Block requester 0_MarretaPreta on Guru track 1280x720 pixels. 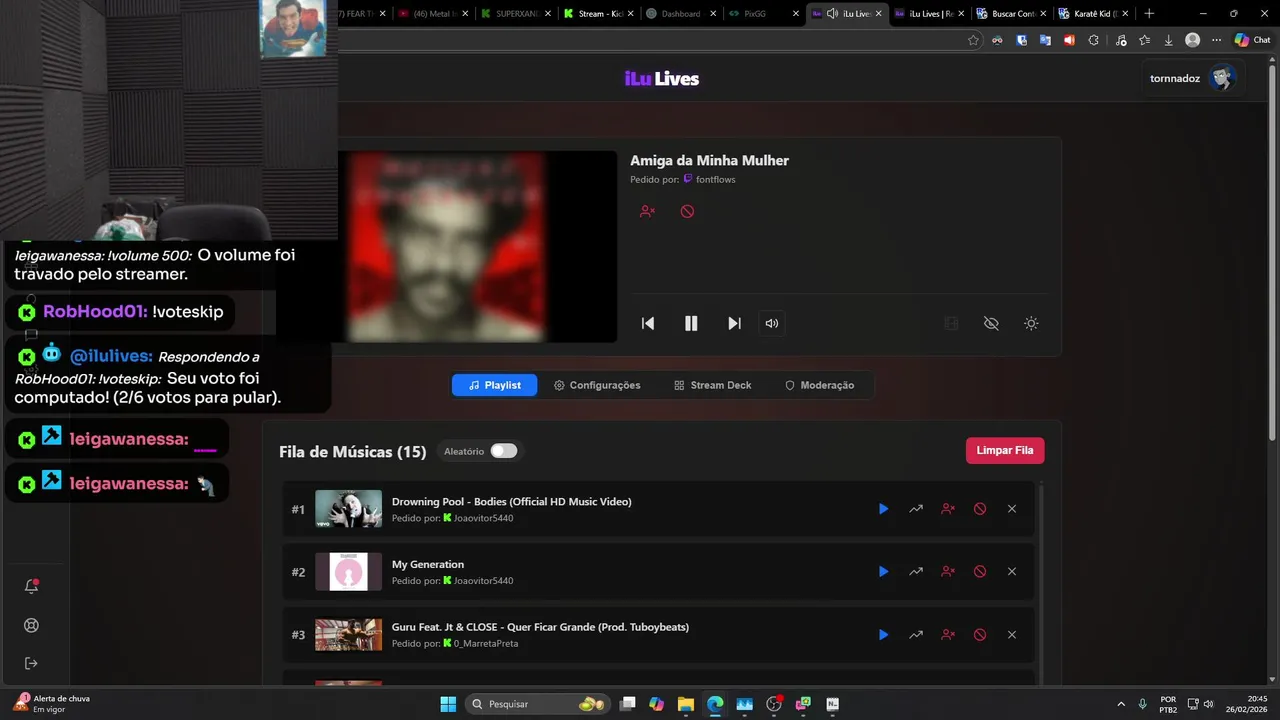(x=947, y=635)
